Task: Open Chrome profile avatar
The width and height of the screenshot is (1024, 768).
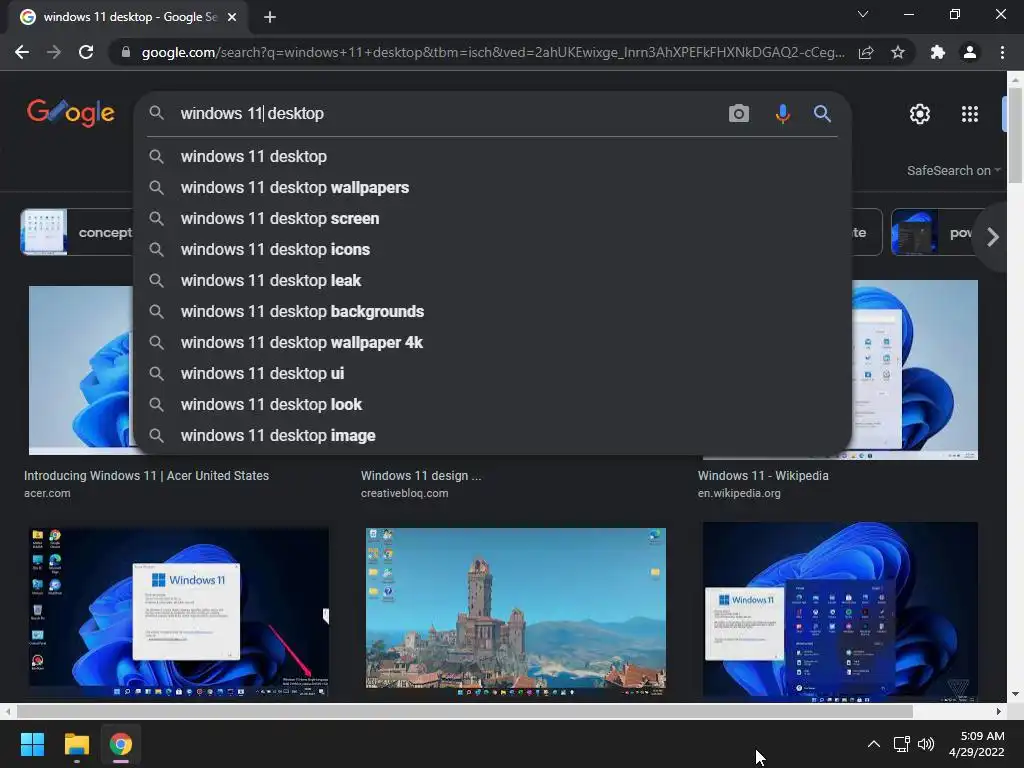Action: pyautogui.click(x=970, y=52)
